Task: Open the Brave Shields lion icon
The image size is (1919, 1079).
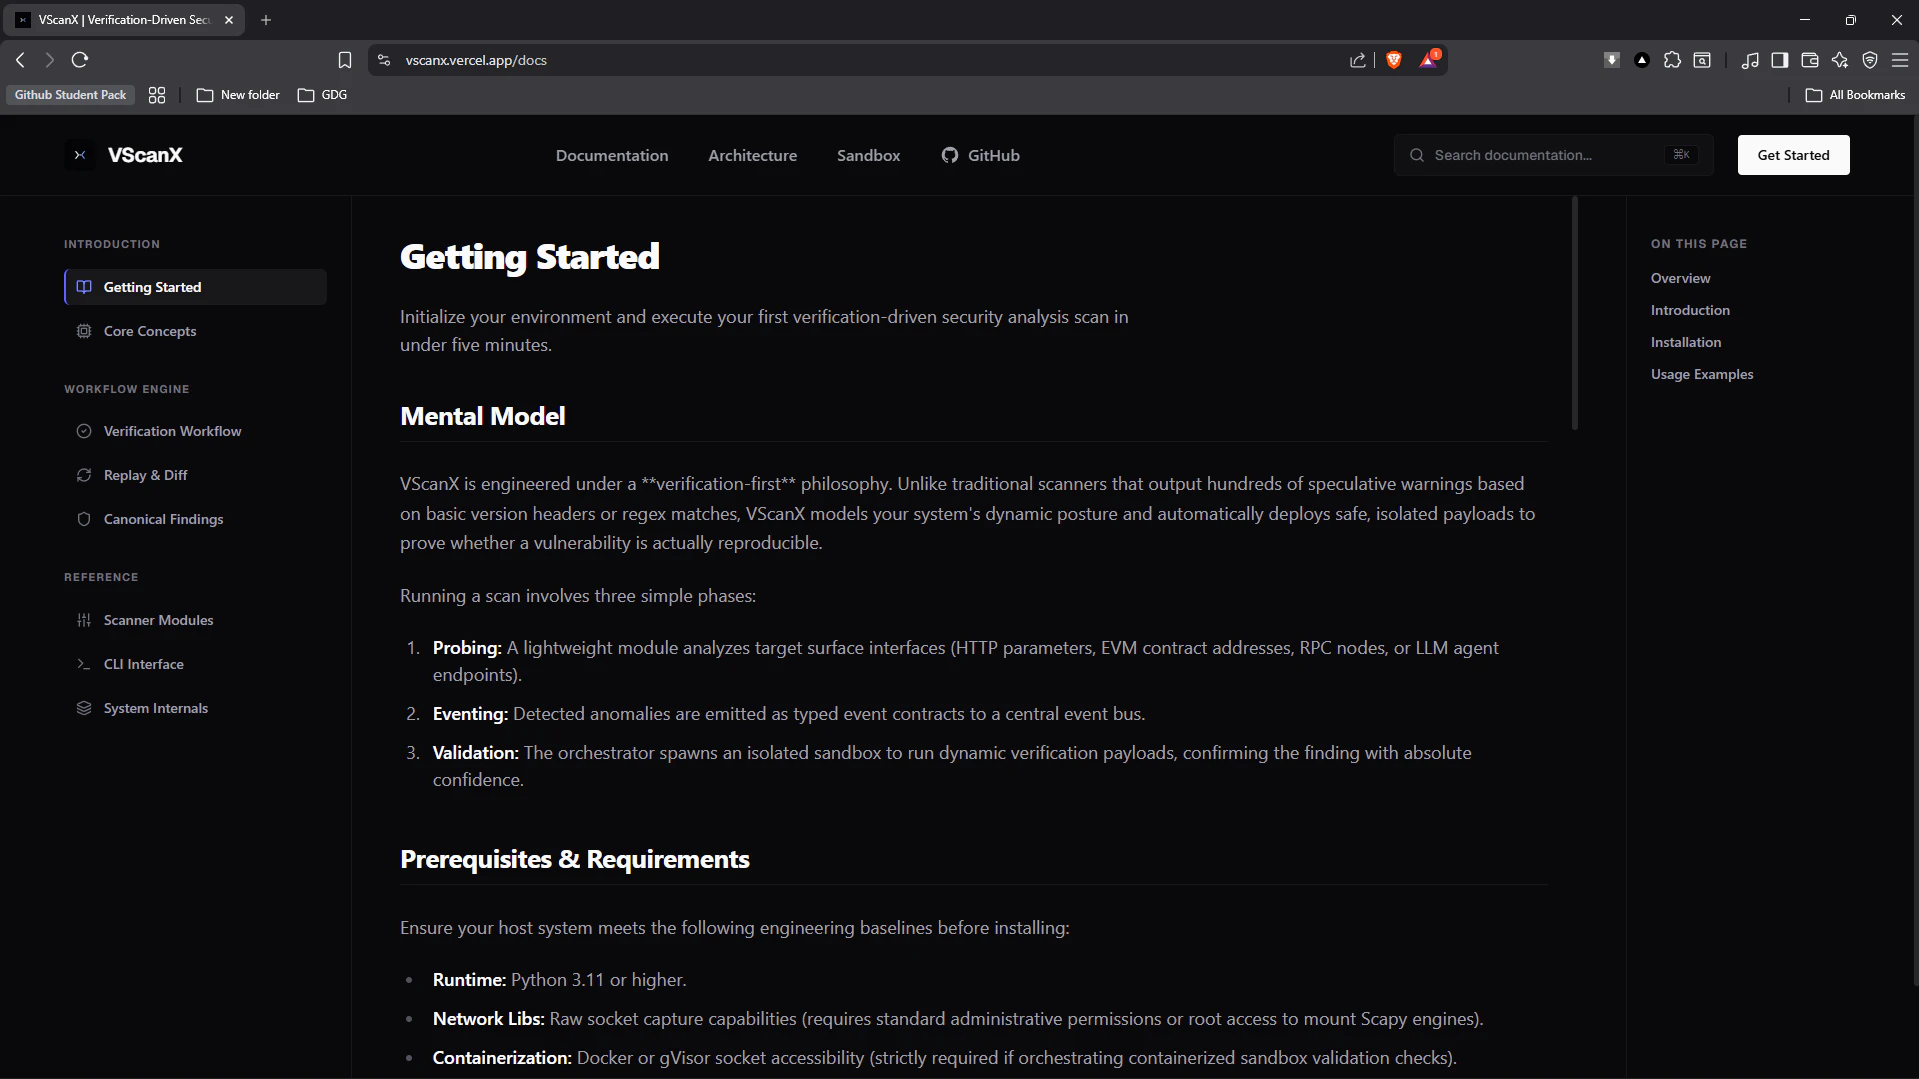Action: click(1393, 60)
